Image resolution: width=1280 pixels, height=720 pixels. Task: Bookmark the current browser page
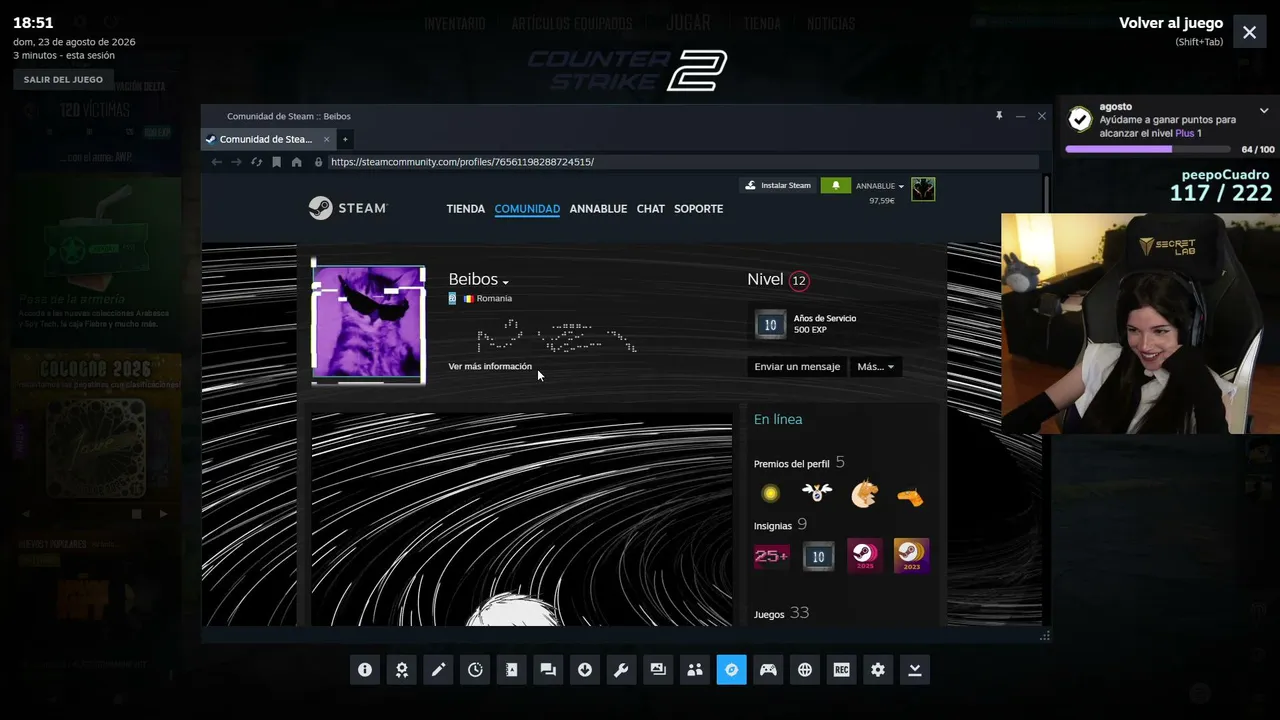pos(277,162)
